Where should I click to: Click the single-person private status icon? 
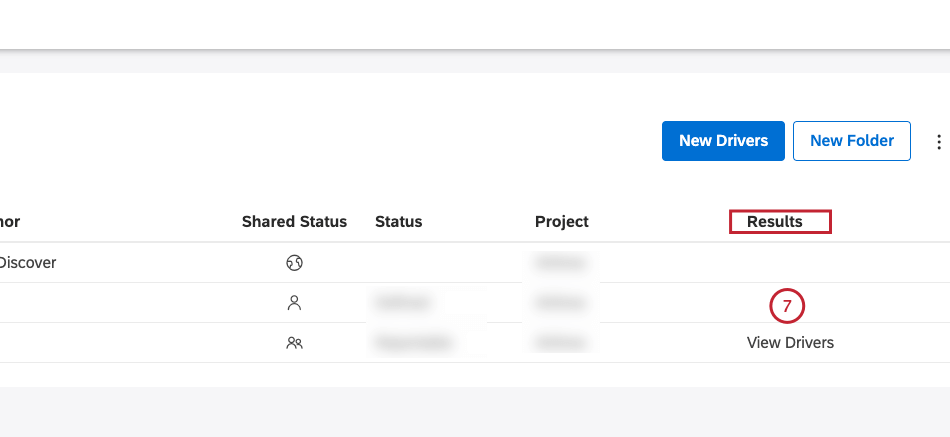294,302
